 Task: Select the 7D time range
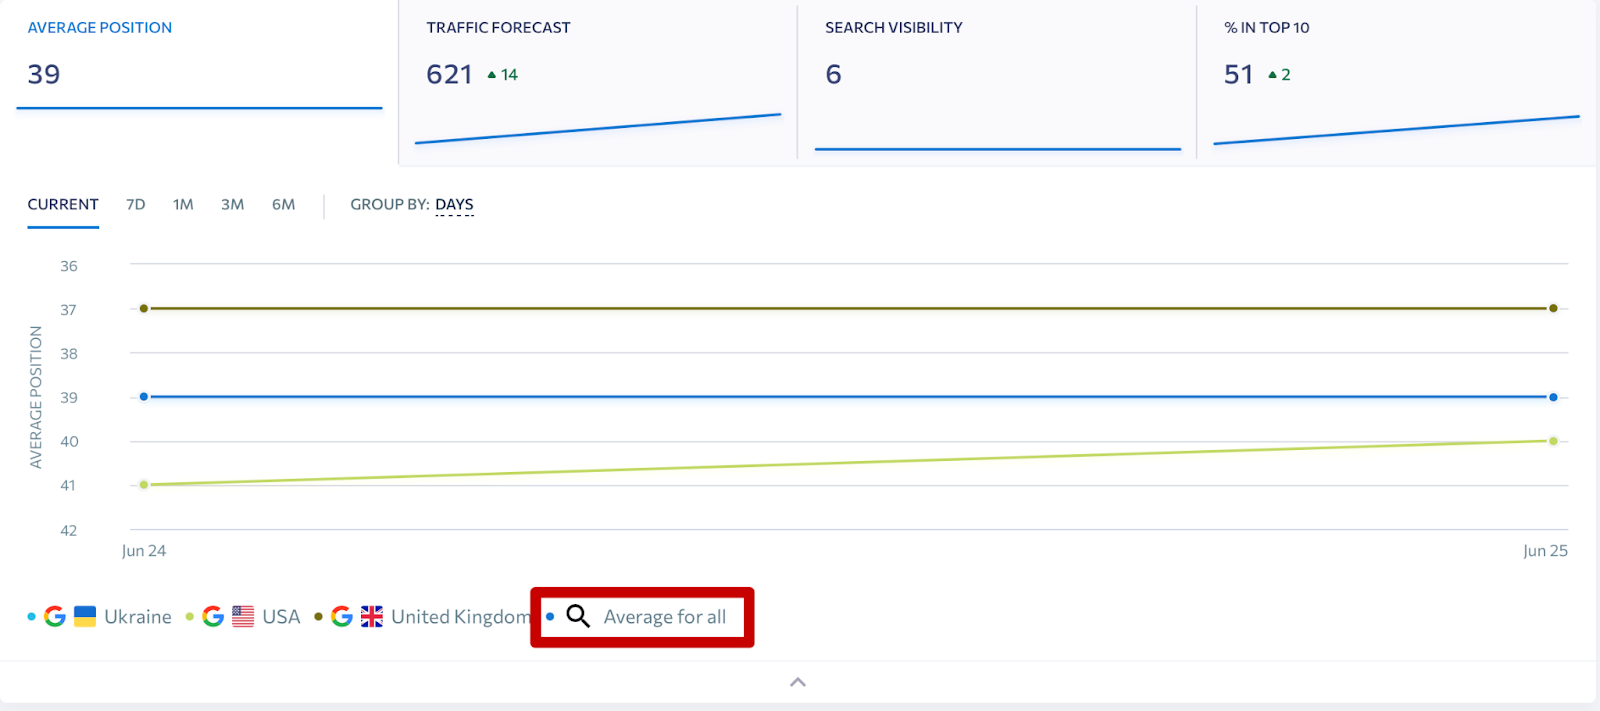tap(136, 205)
